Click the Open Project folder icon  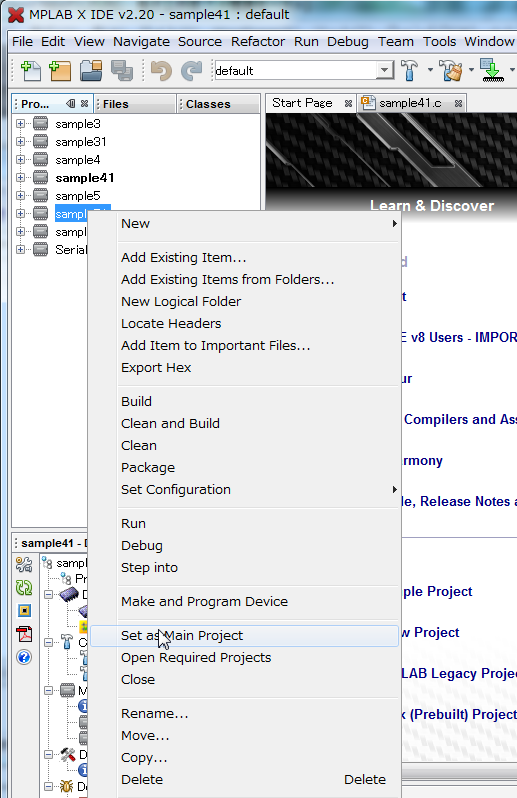coord(91,71)
